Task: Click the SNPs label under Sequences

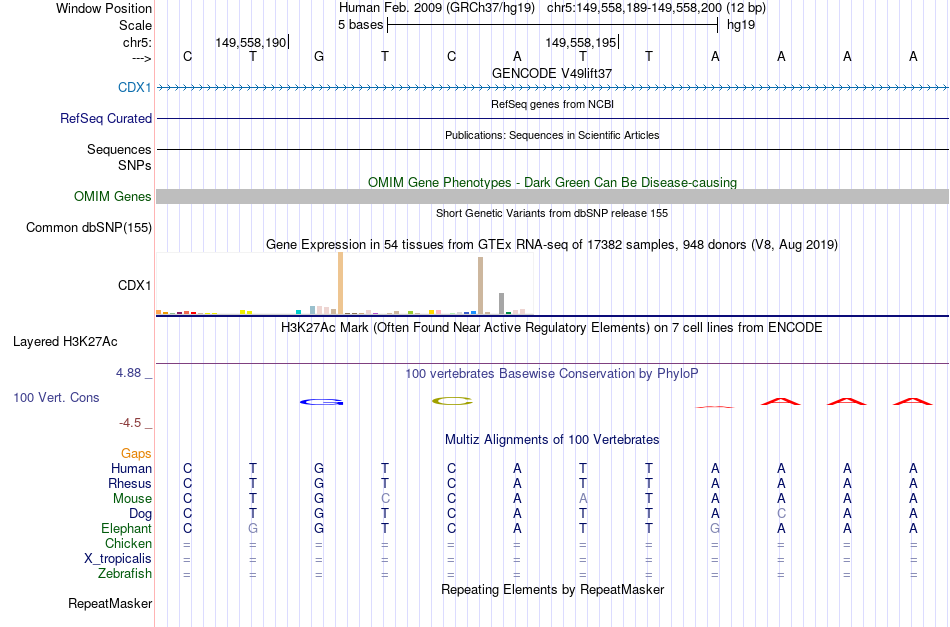Action: pos(135,165)
